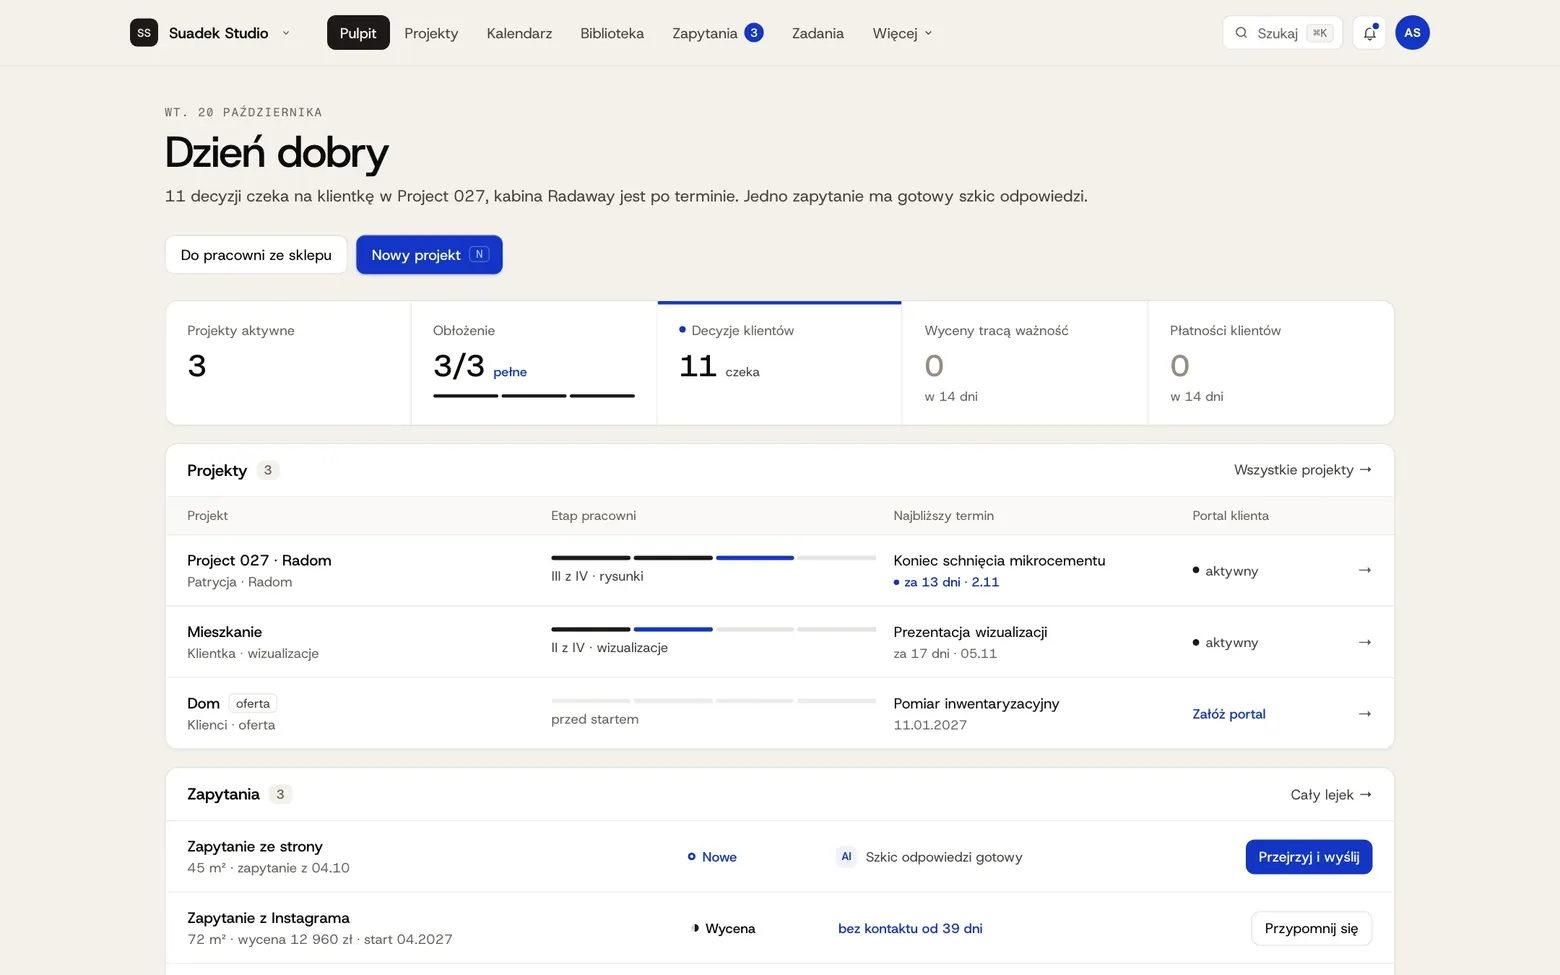Open Dom project row arrow
The image size is (1560, 975).
1364,714
